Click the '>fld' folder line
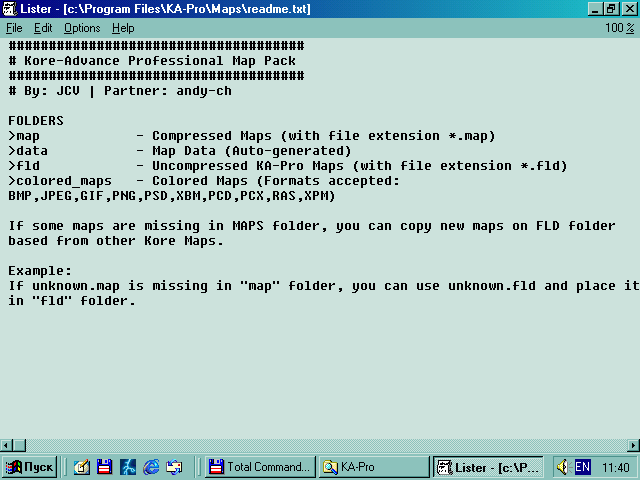Screen dimensions: 640x480 pos(288,166)
